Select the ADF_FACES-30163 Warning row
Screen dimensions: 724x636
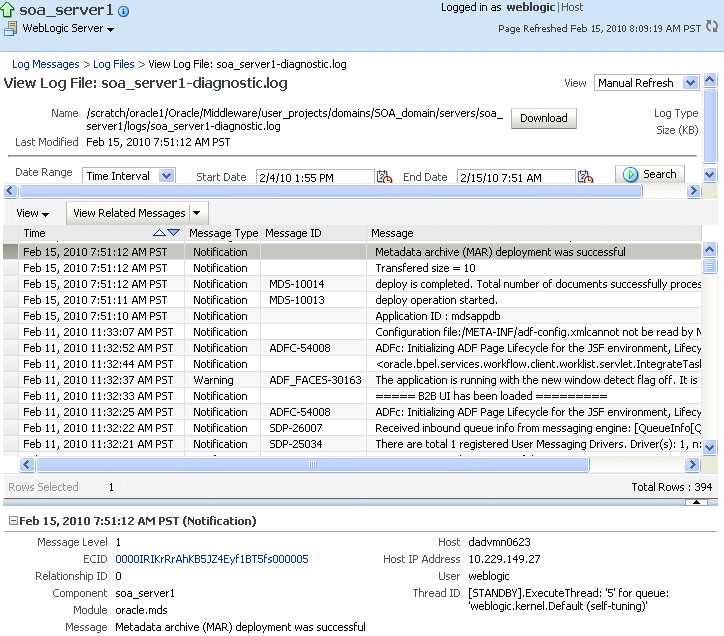[x=352, y=380]
